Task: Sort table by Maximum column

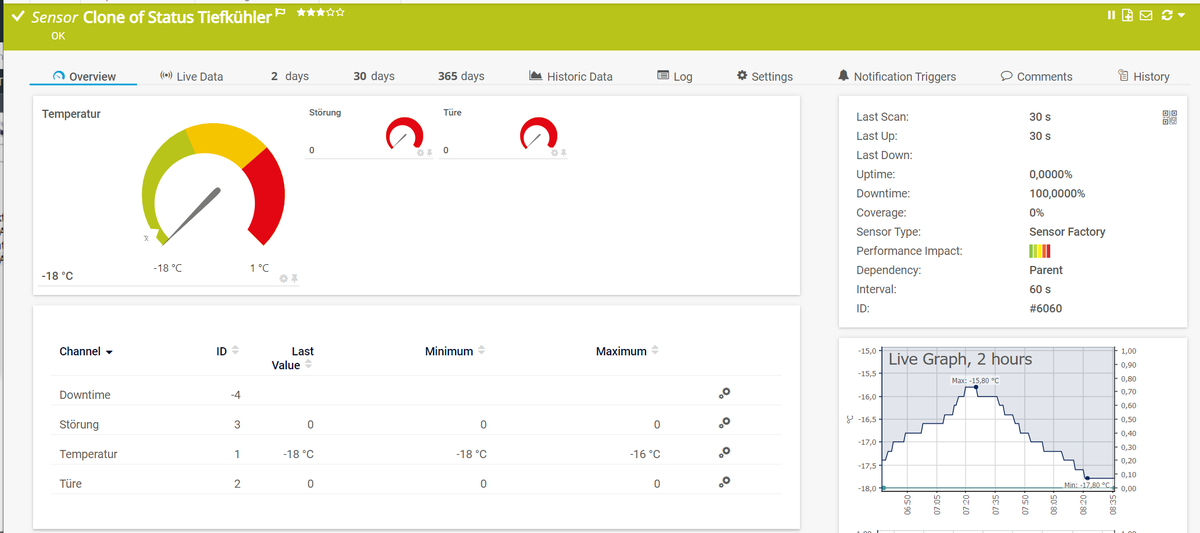Action: click(x=627, y=351)
